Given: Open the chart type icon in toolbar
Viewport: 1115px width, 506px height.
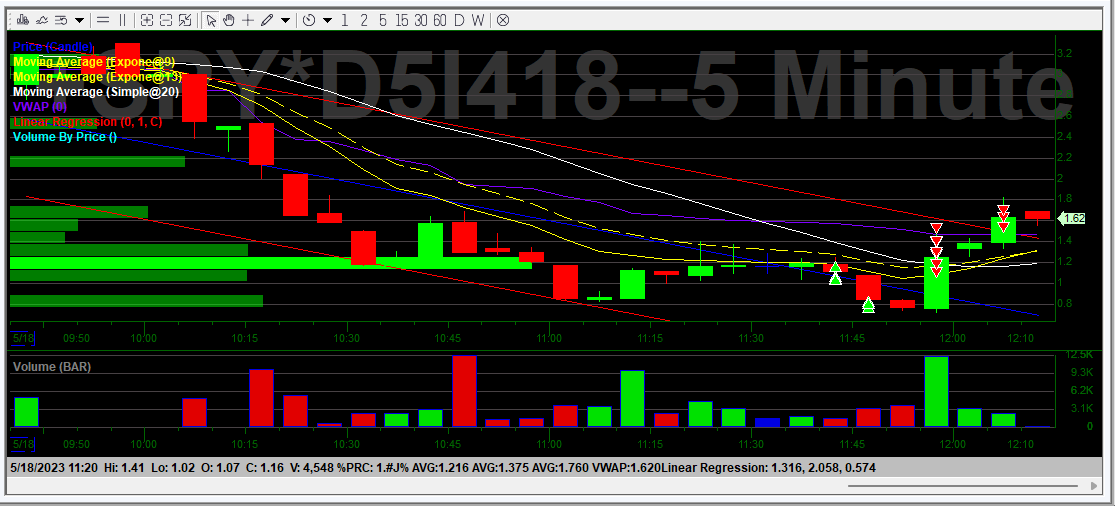Looking at the screenshot, I should [23, 20].
